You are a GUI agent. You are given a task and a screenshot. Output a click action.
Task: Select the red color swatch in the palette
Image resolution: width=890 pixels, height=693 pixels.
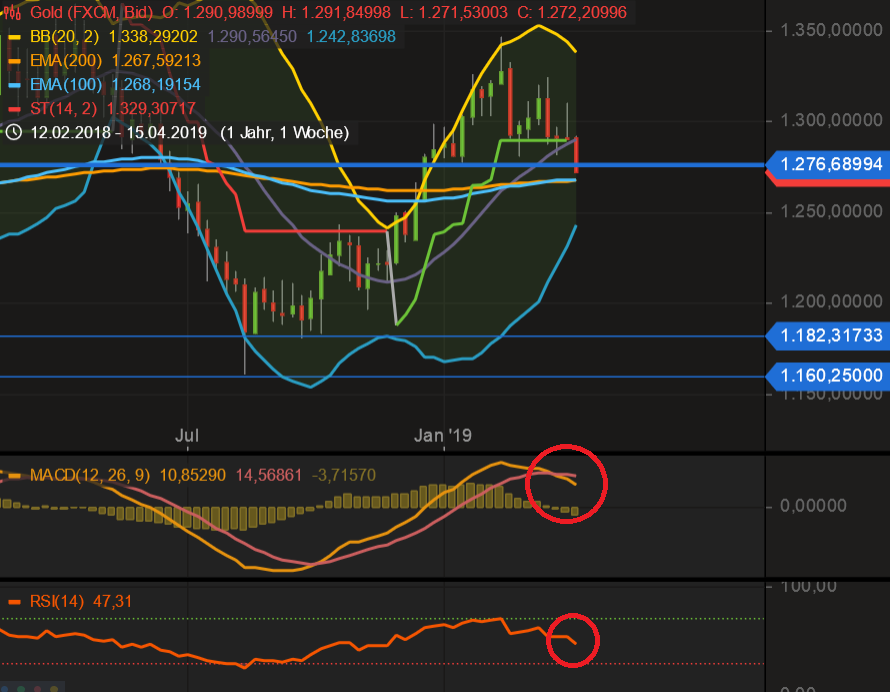click(38, 689)
